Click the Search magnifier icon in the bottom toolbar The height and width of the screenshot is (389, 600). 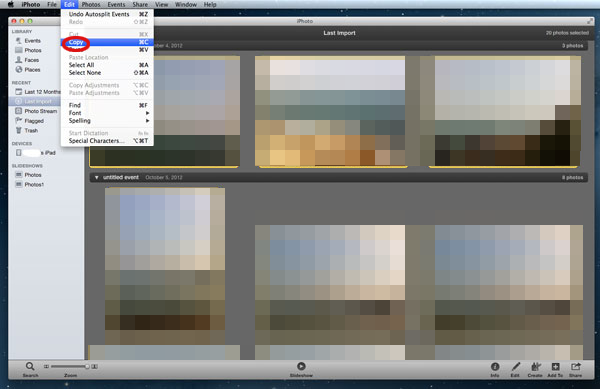tap(30, 366)
